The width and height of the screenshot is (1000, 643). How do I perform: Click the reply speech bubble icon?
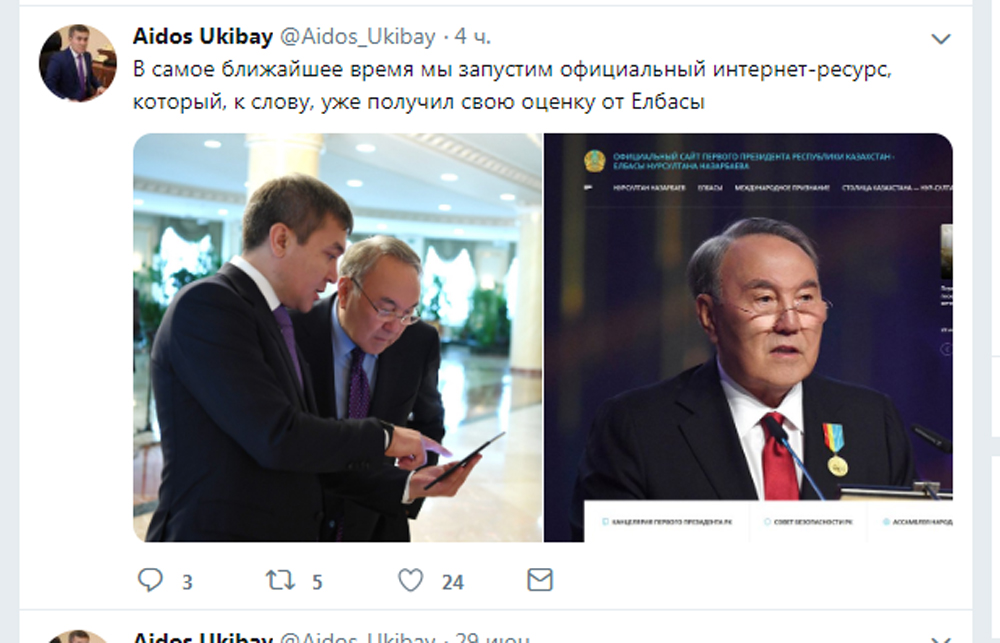151,580
